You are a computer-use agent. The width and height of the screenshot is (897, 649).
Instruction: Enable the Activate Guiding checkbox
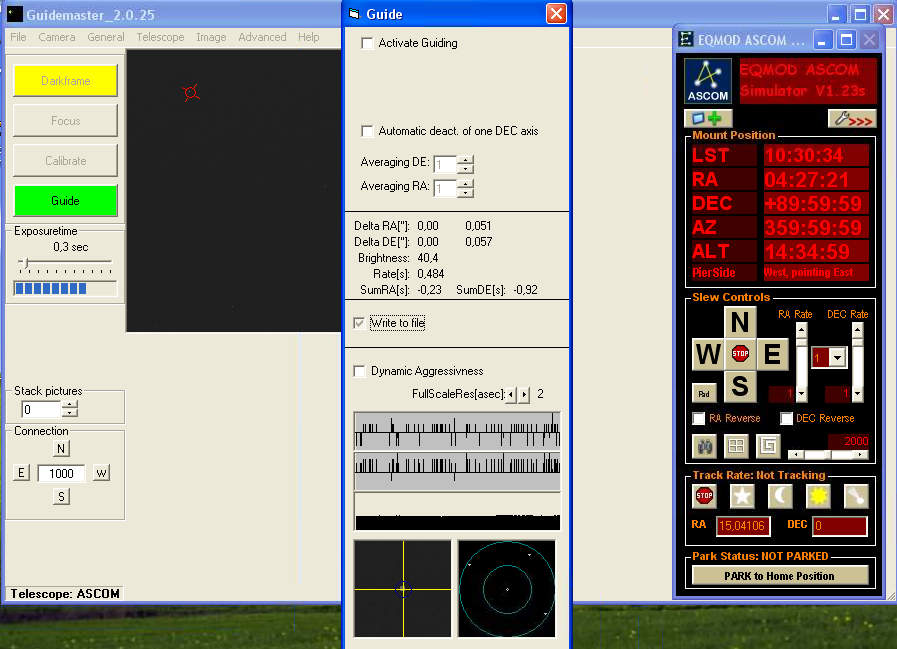click(367, 43)
